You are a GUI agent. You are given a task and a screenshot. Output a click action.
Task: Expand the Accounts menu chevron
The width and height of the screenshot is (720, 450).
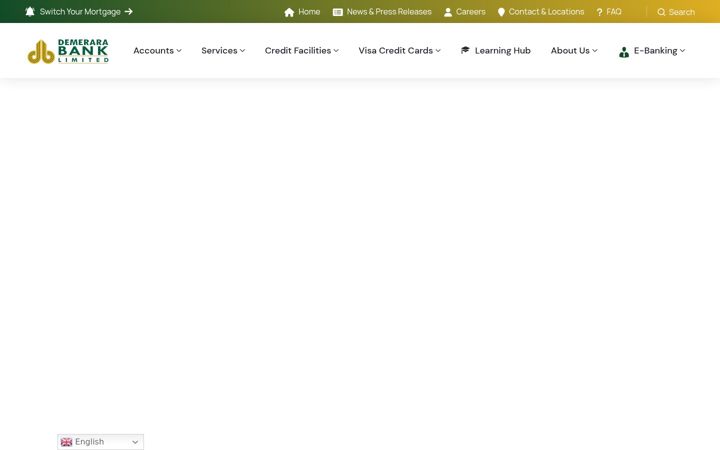[179, 51]
